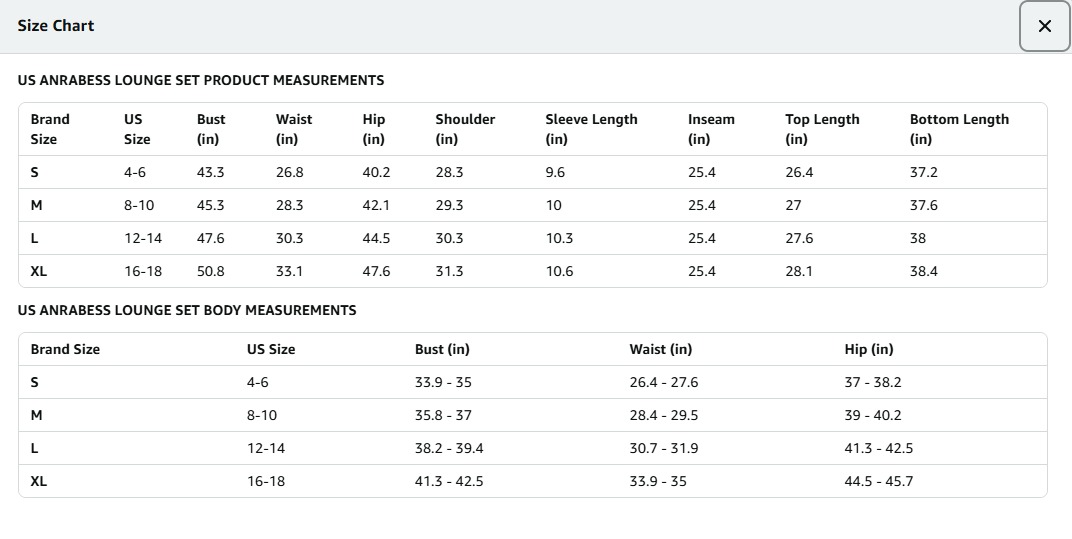The image size is (1072, 539).
Task: Select the 31.3 shoulder value
Action: (x=449, y=271)
